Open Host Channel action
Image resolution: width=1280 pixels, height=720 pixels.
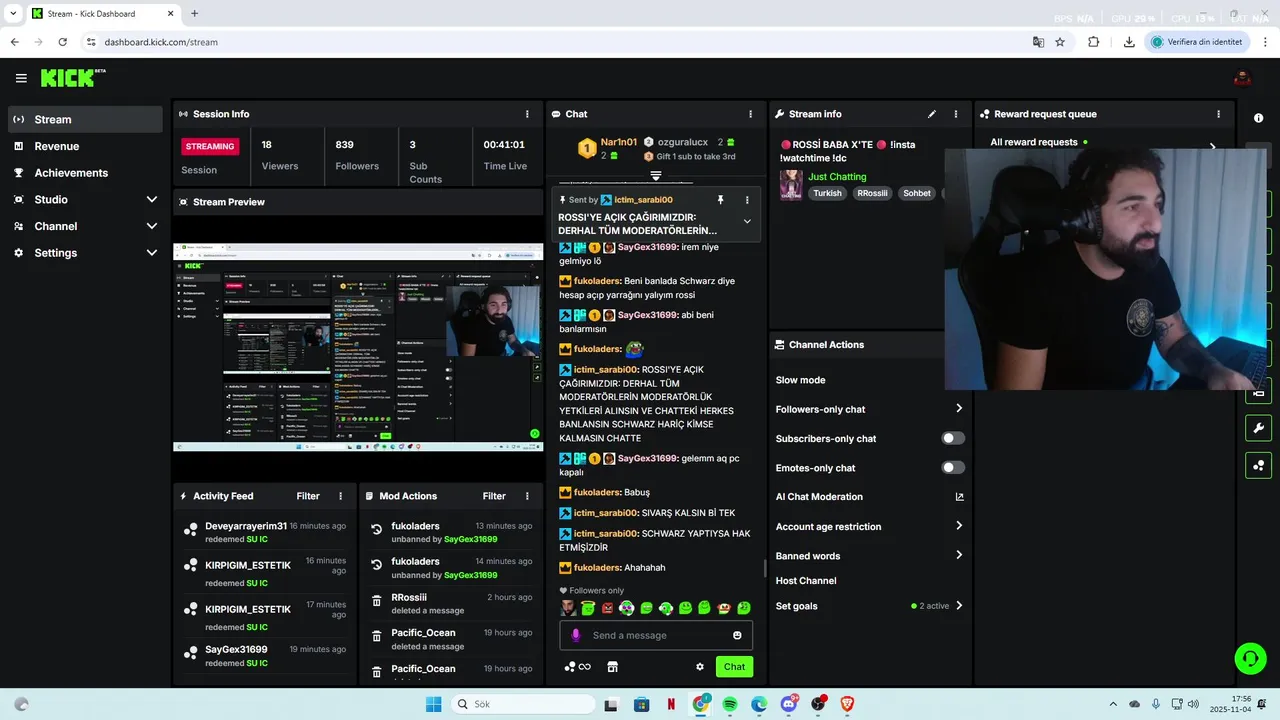[806, 581]
